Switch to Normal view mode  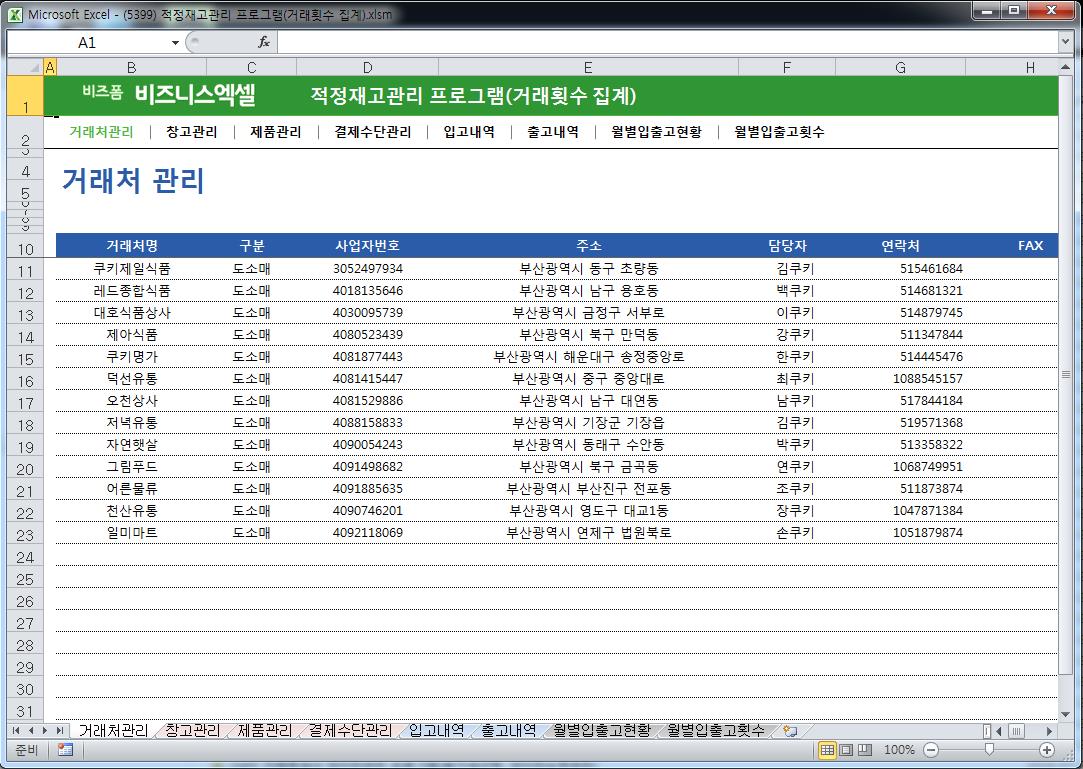point(827,750)
